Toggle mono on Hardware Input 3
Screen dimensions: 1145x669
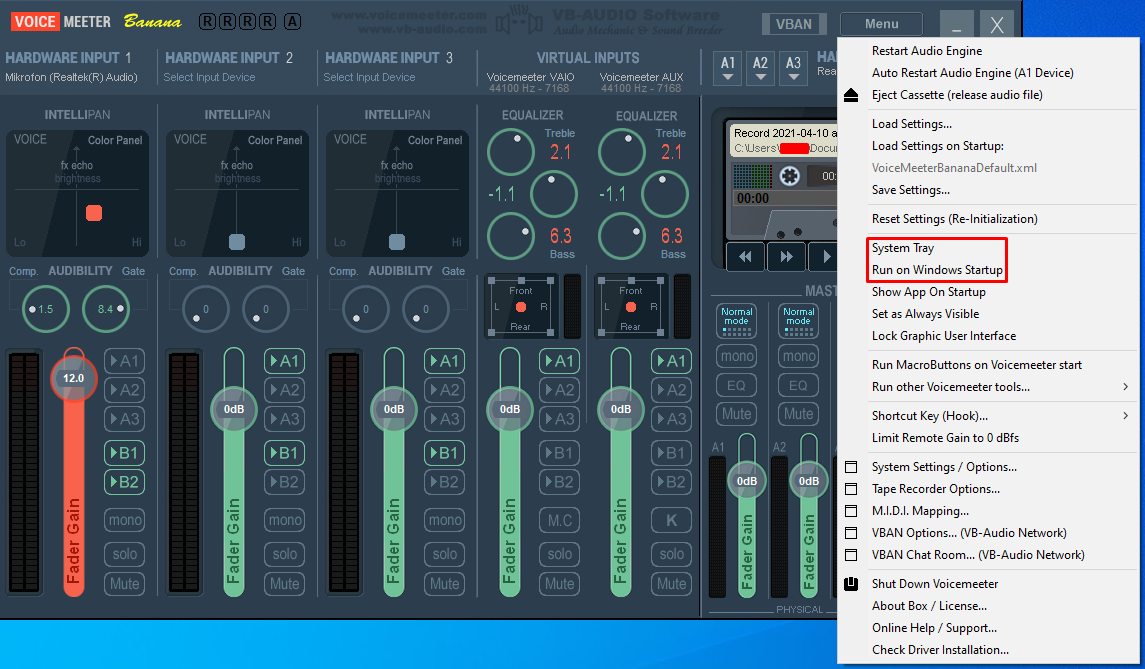coord(445,520)
